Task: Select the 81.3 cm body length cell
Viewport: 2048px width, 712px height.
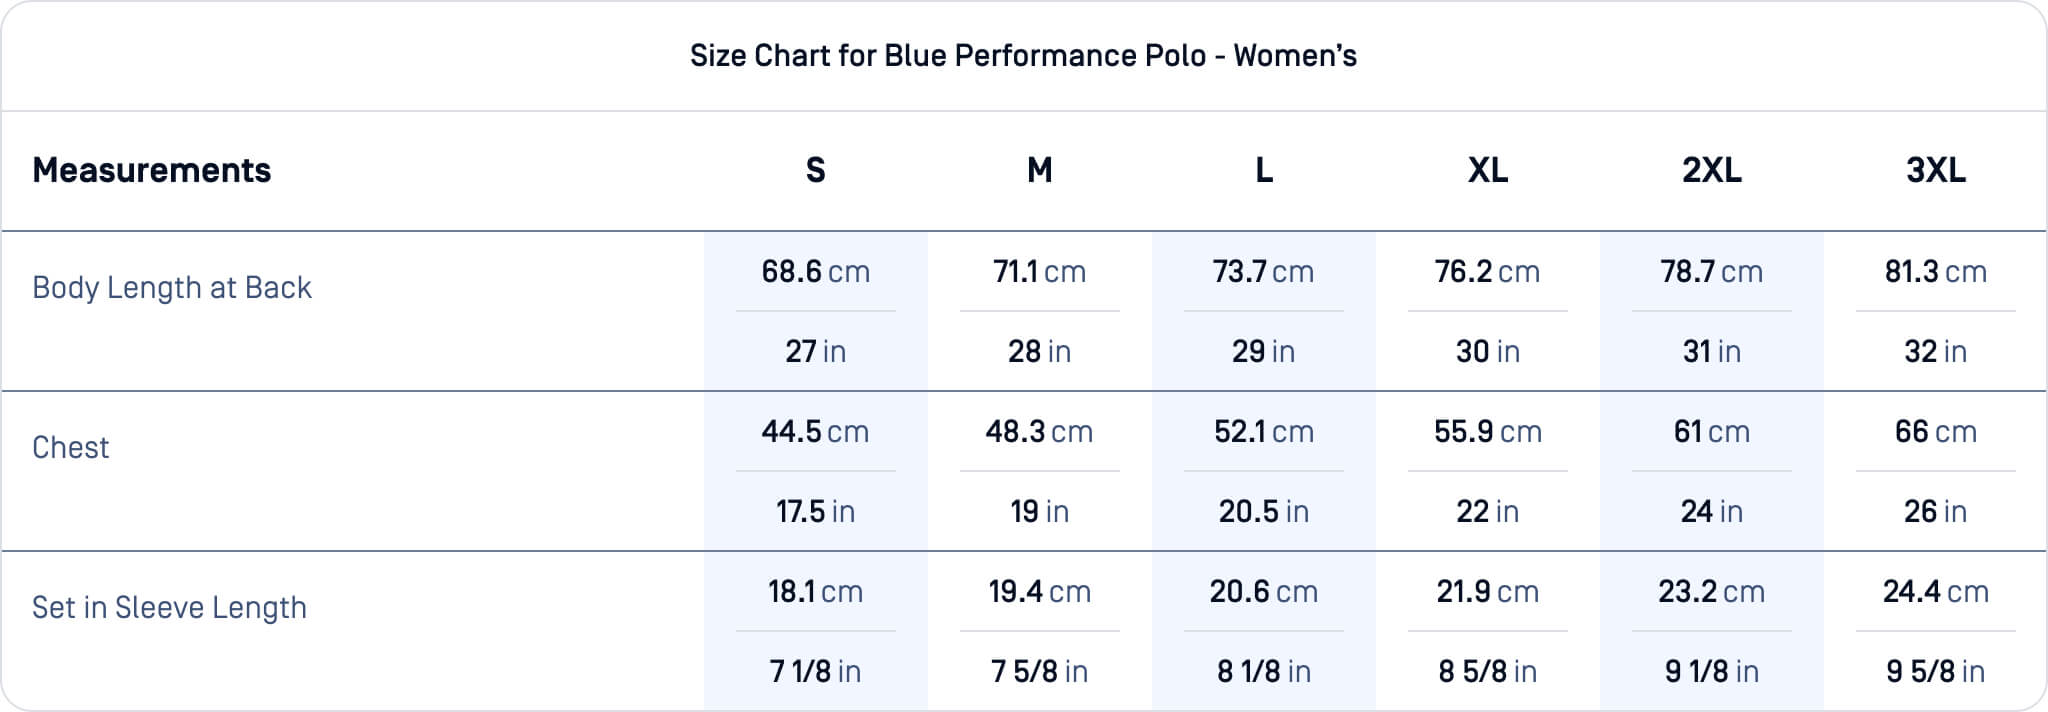Action: pos(1935,271)
